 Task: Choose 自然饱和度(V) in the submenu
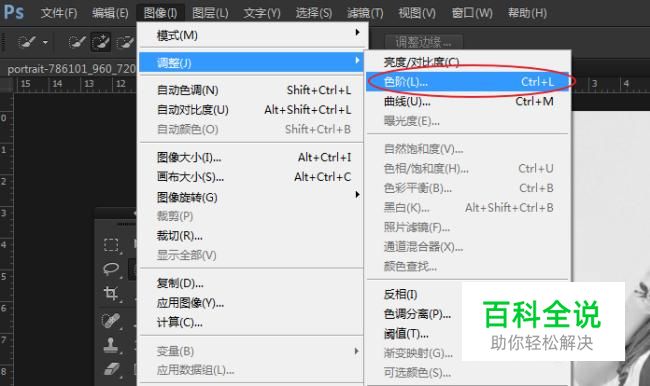pyautogui.click(x=468, y=148)
